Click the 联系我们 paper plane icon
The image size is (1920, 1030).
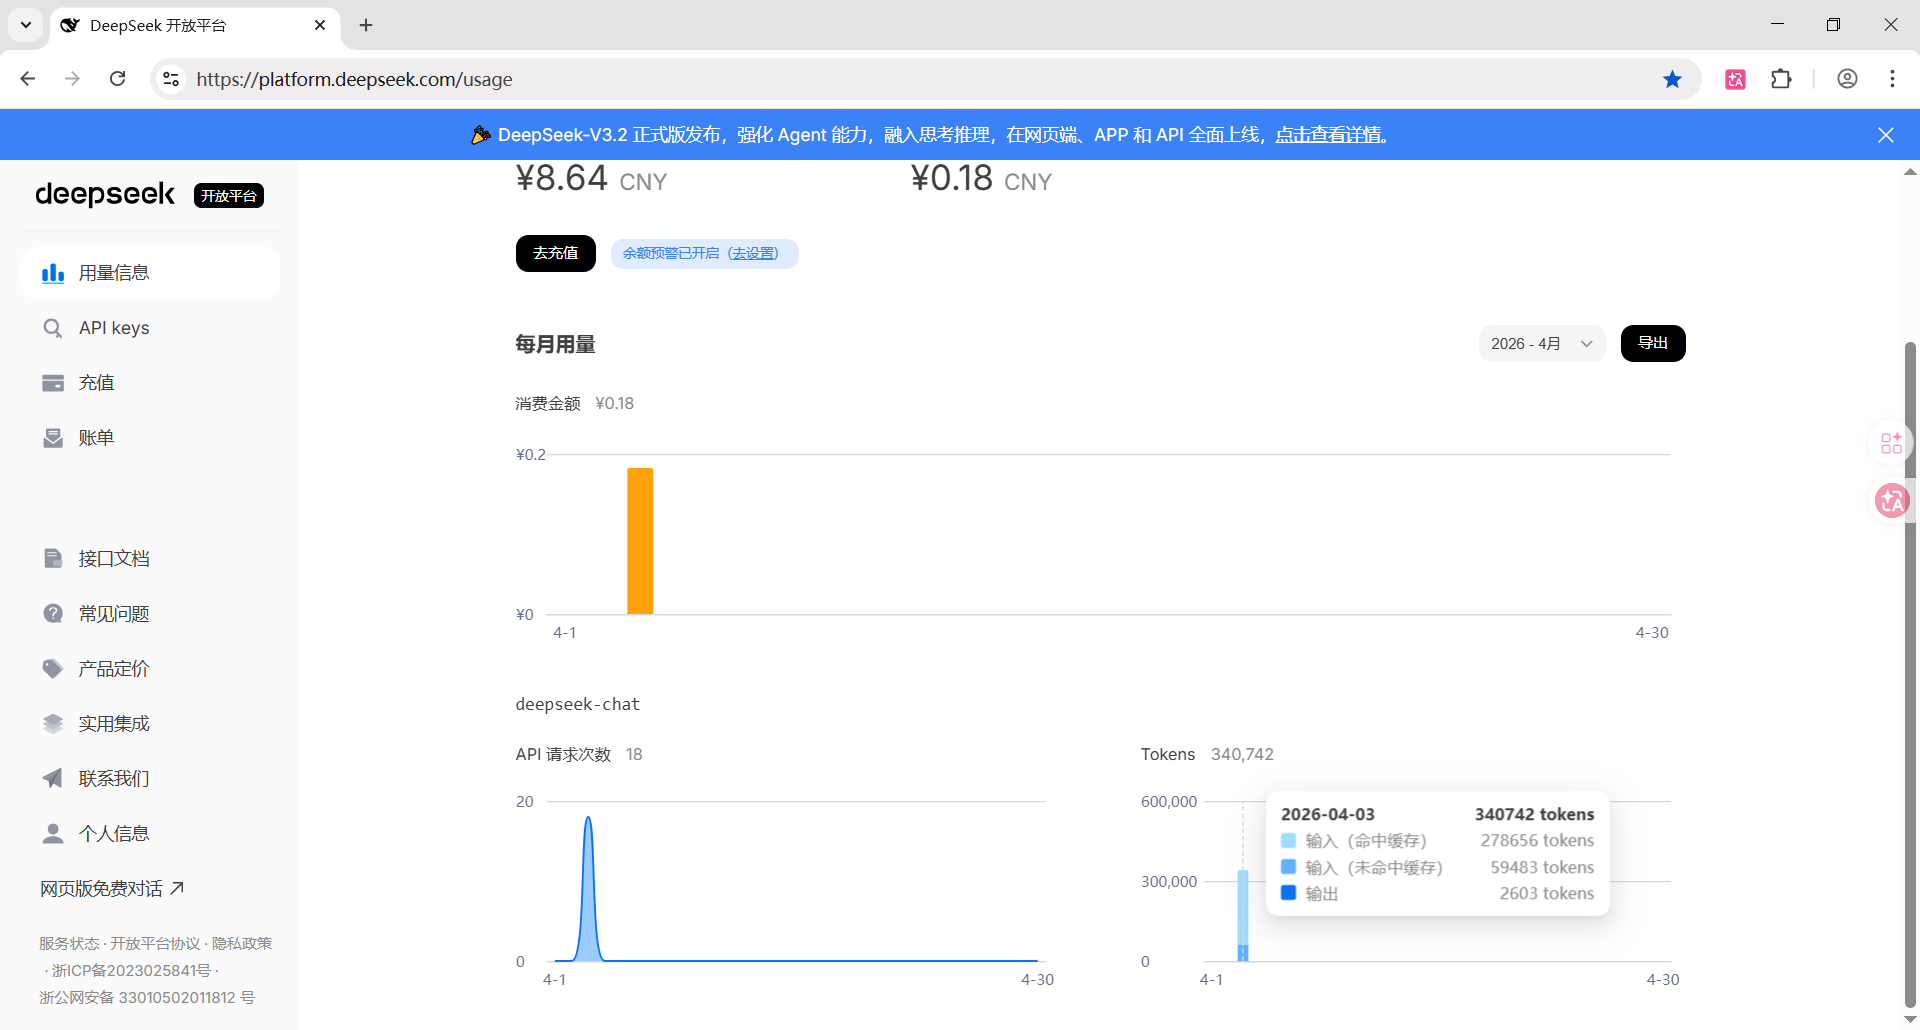pos(53,778)
